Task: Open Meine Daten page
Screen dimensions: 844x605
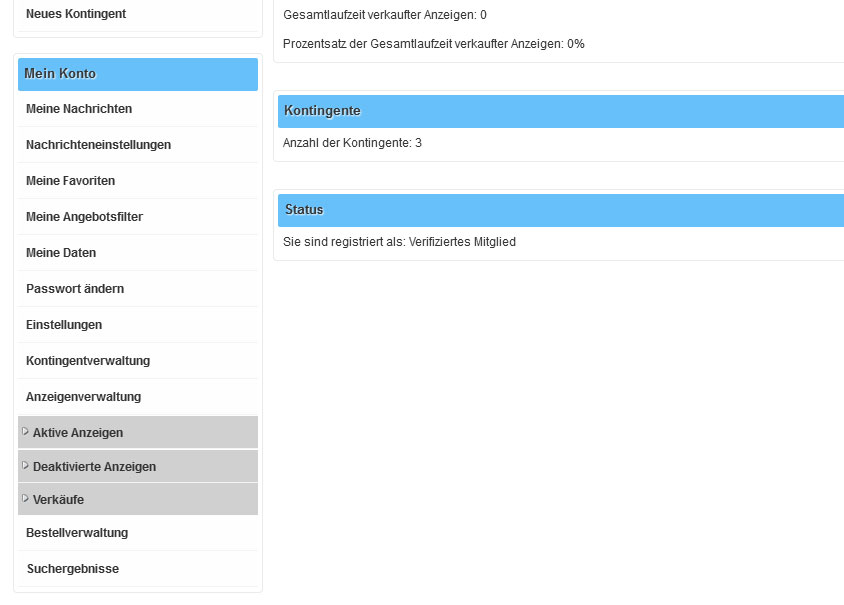Action: coord(138,253)
